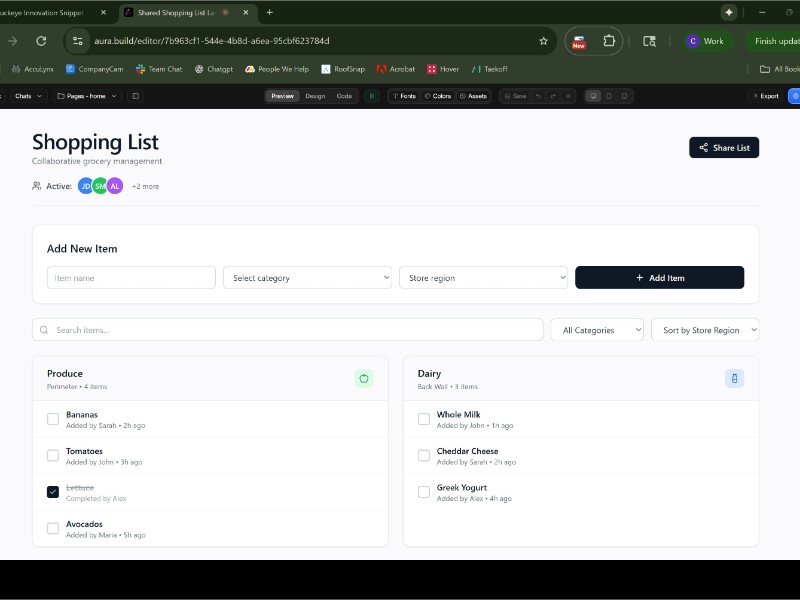
Task: Click the sidebar panel toggle icon in editor toolbar
Action: coord(136,96)
